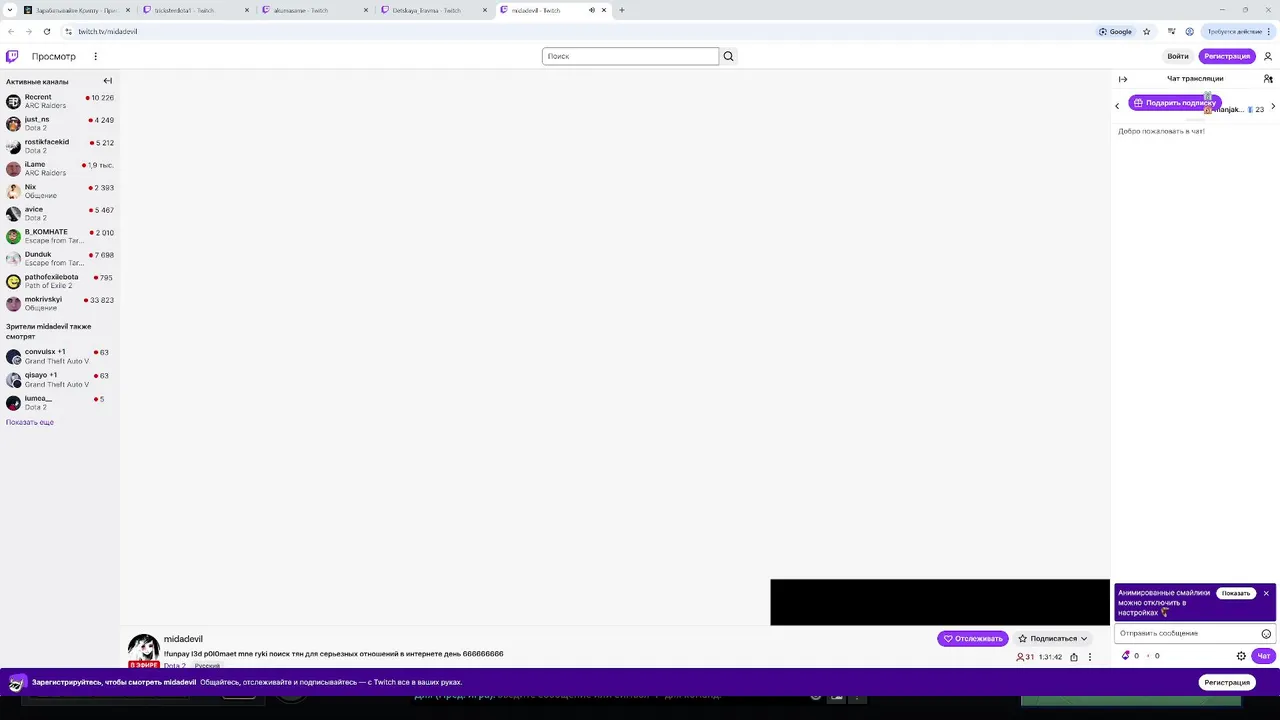The width and height of the screenshot is (1280, 720).
Task: Show next gift leaderboard entry
Action: (x=1272, y=106)
